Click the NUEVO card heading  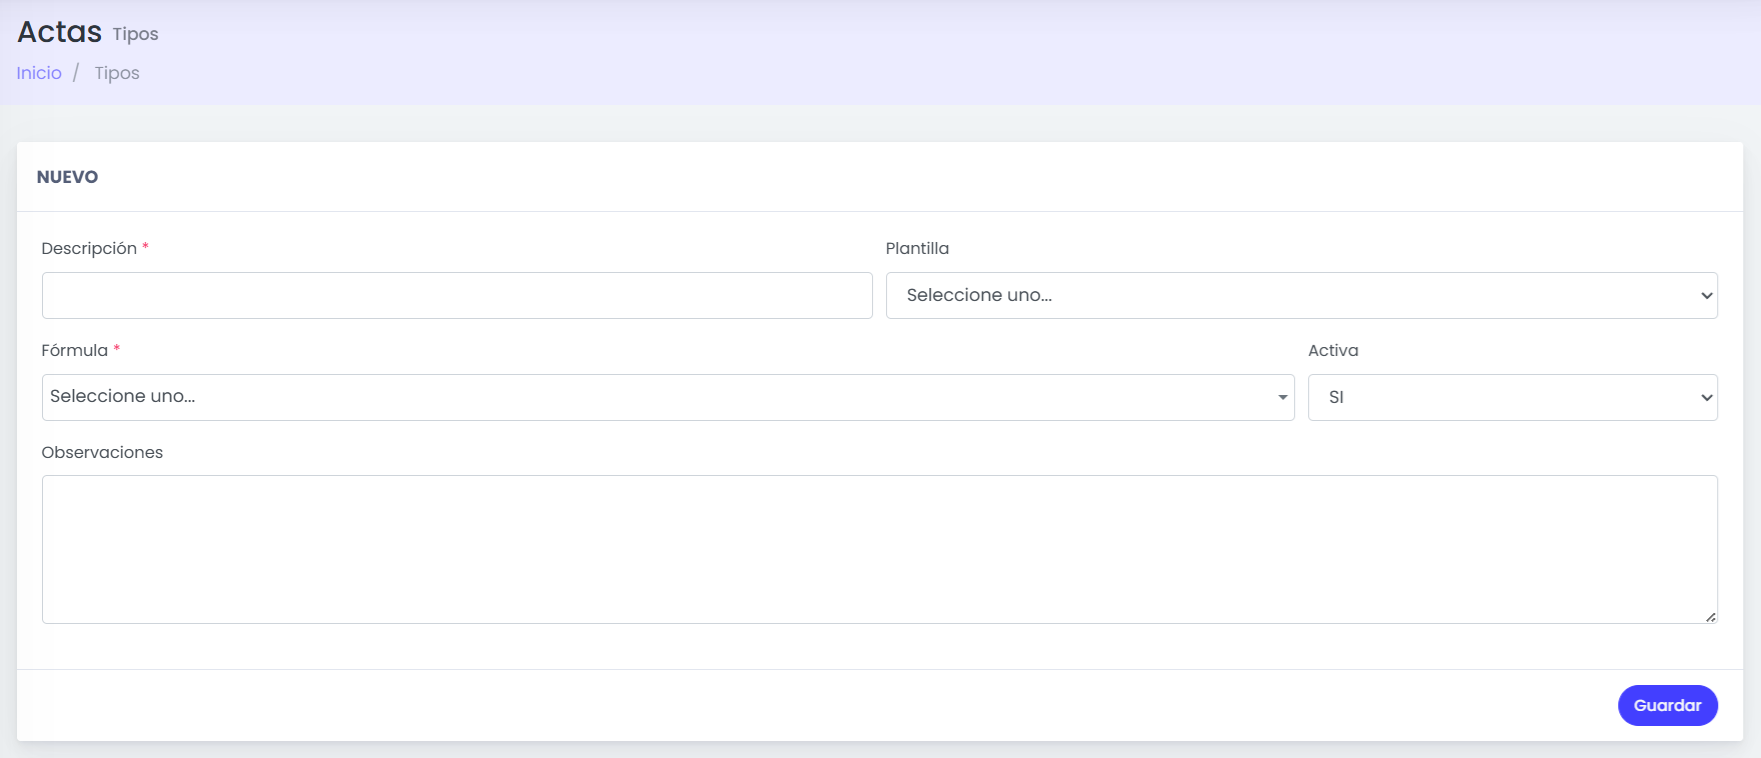point(68,177)
